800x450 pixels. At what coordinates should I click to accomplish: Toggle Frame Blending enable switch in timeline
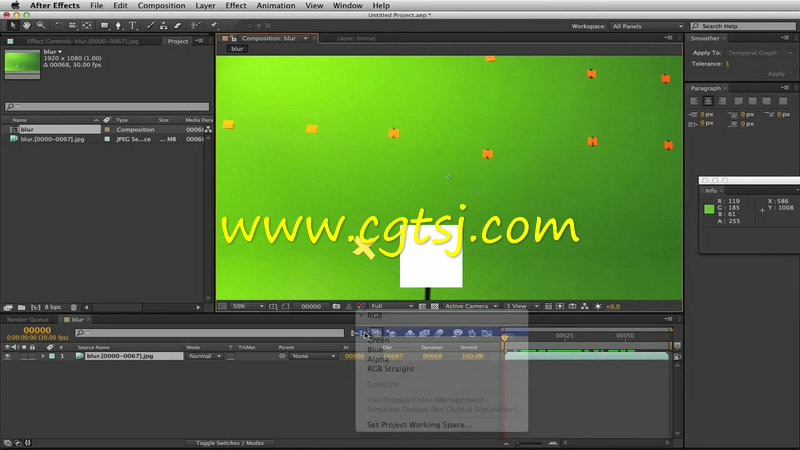pyautogui.click(x=424, y=333)
